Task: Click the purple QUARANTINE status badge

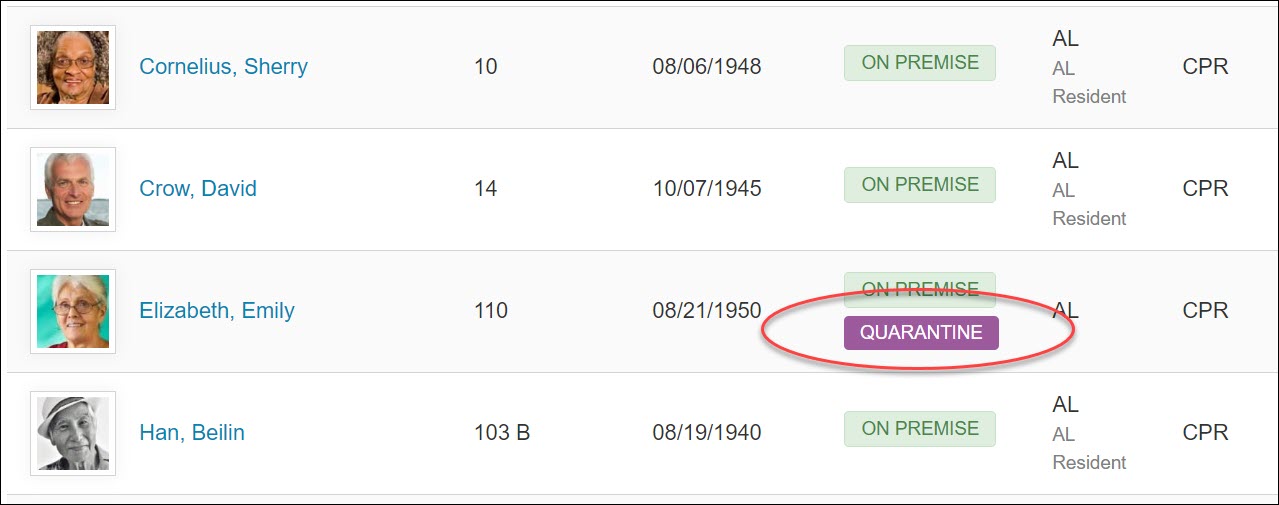Action: click(921, 333)
